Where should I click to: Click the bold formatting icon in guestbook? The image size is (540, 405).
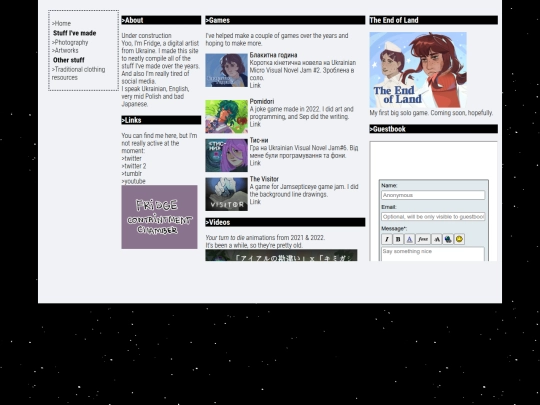point(398,239)
